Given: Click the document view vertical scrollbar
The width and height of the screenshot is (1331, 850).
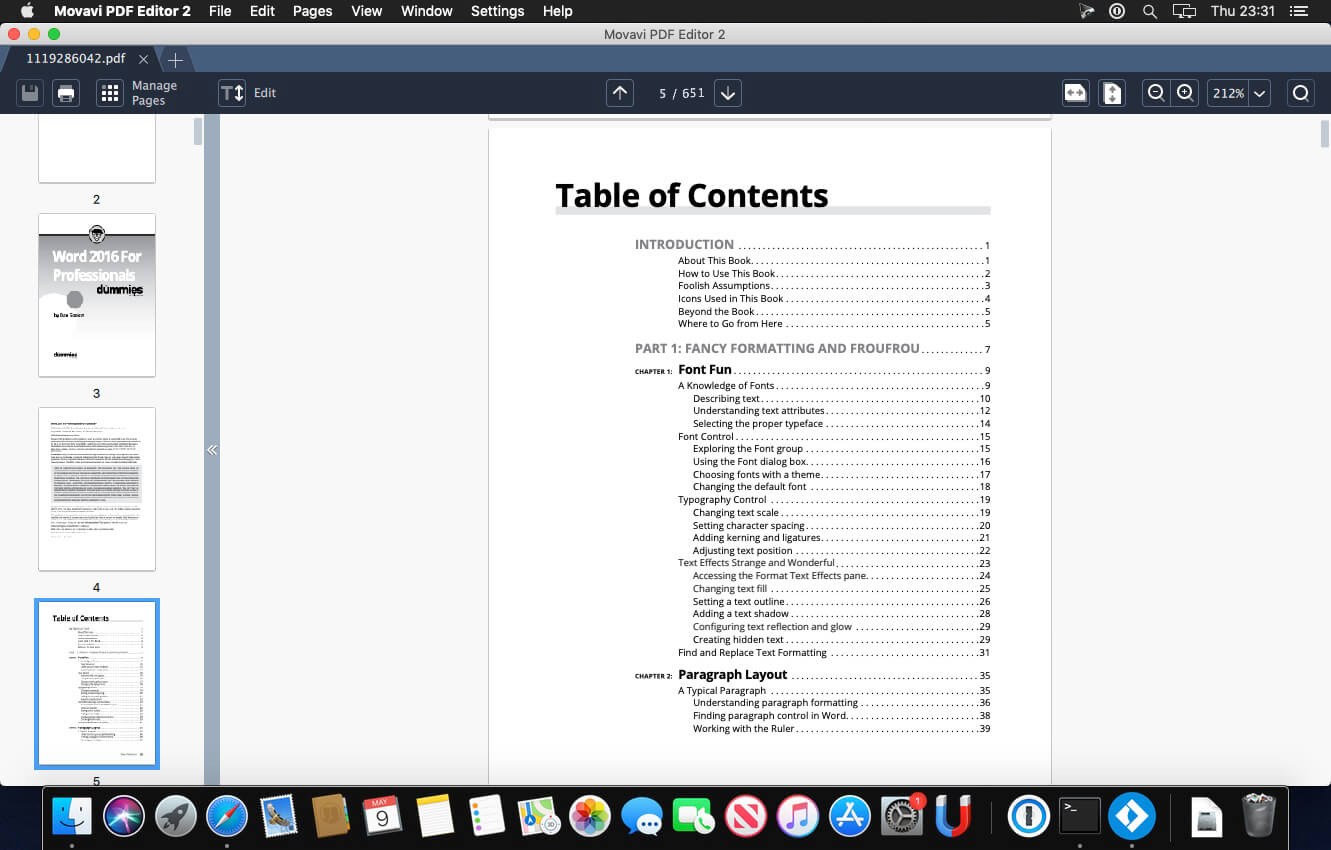Looking at the screenshot, I should [1325, 133].
